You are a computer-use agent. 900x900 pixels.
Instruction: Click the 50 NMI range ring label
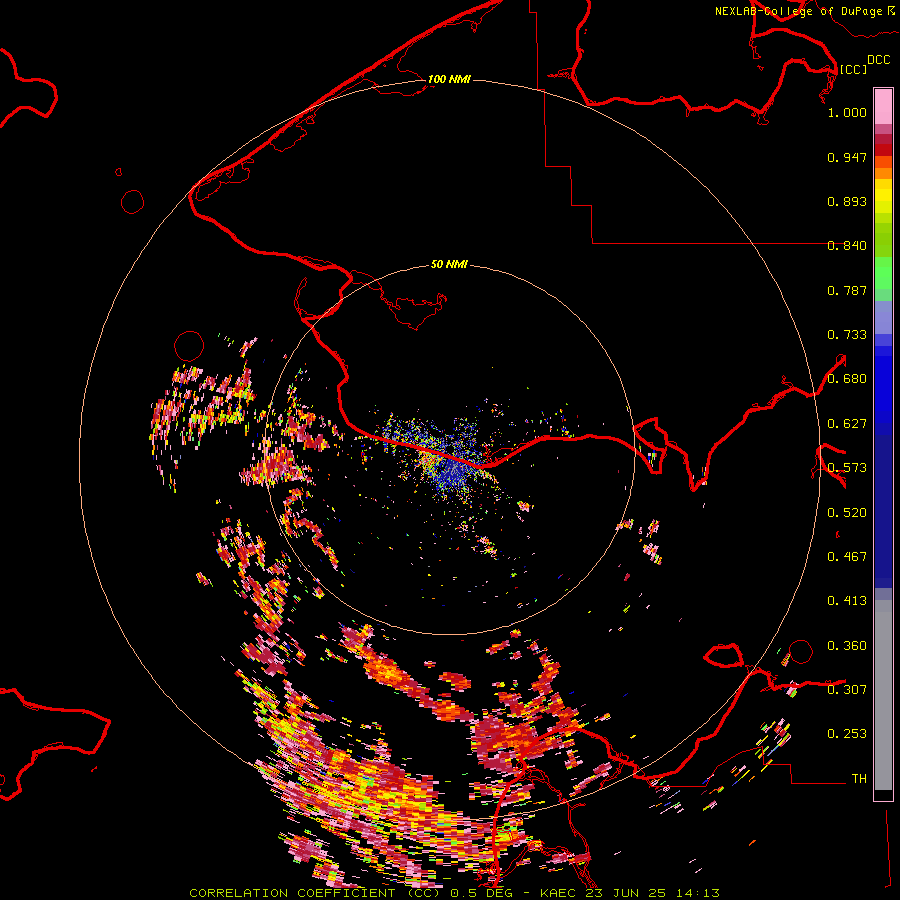tap(449, 264)
